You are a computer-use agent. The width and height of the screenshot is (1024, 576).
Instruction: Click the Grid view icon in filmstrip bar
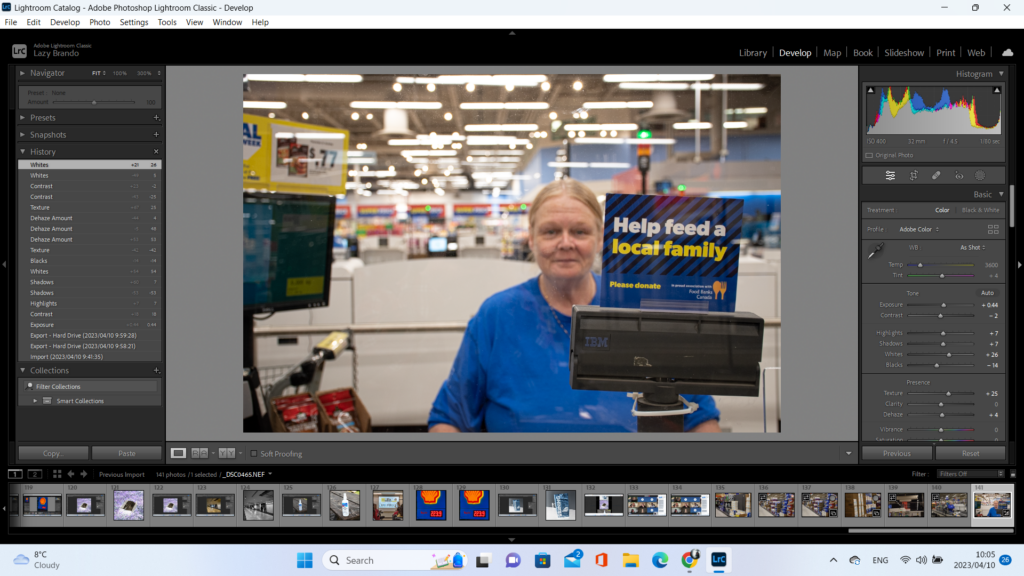point(57,474)
